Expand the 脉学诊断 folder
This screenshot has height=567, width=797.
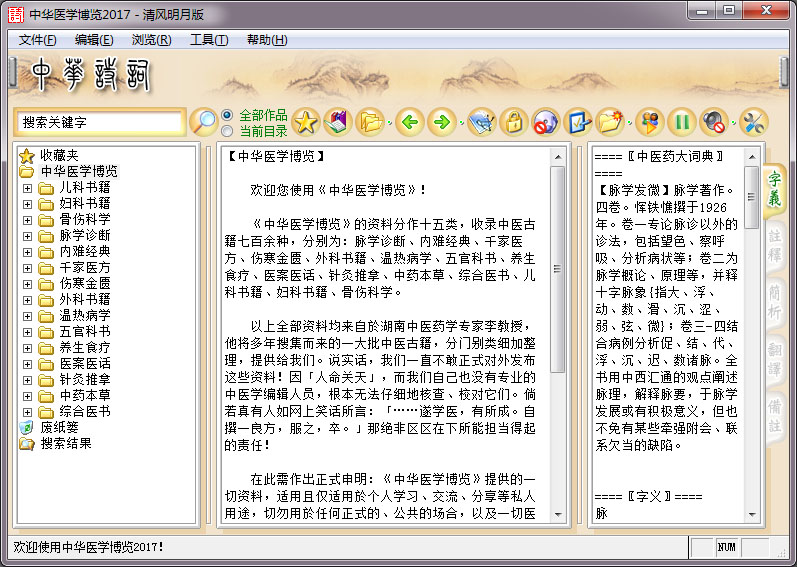point(27,236)
